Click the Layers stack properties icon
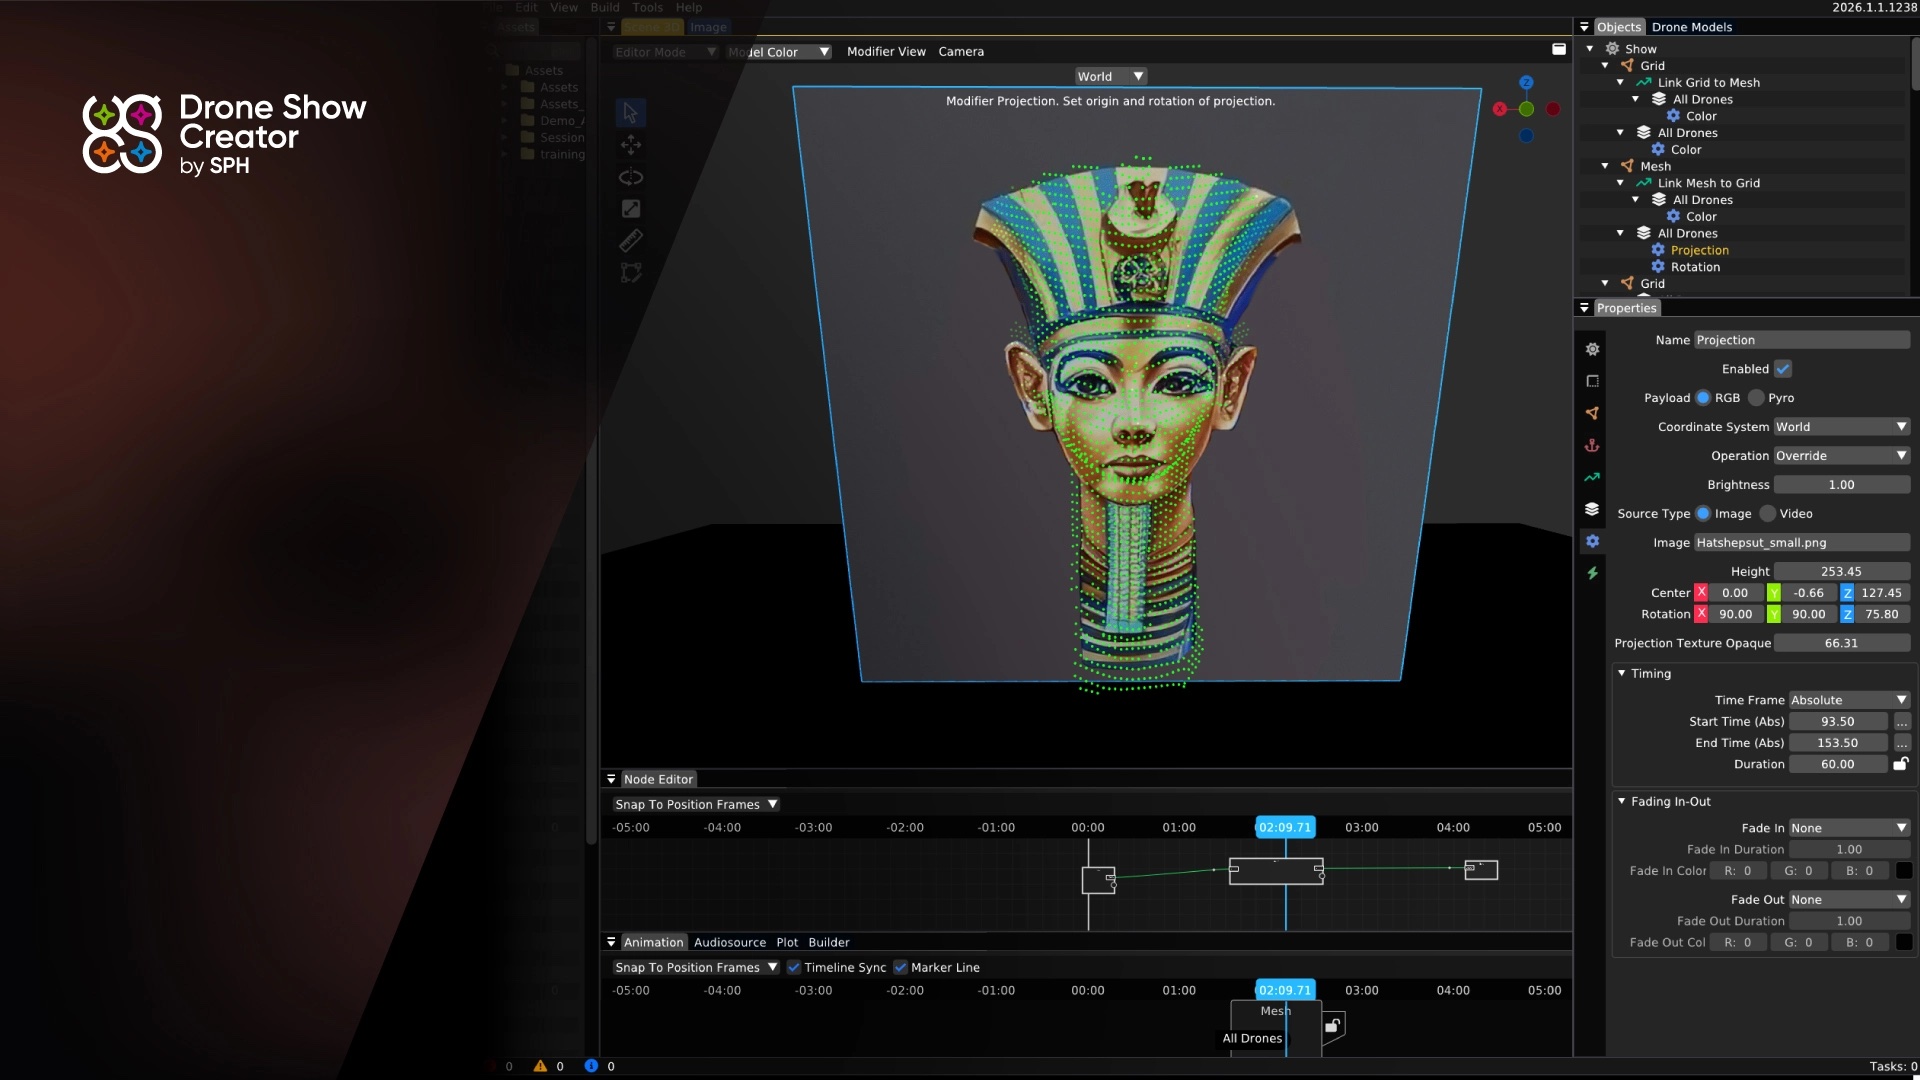The height and width of the screenshot is (1080, 1920). tap(1592, 509)
